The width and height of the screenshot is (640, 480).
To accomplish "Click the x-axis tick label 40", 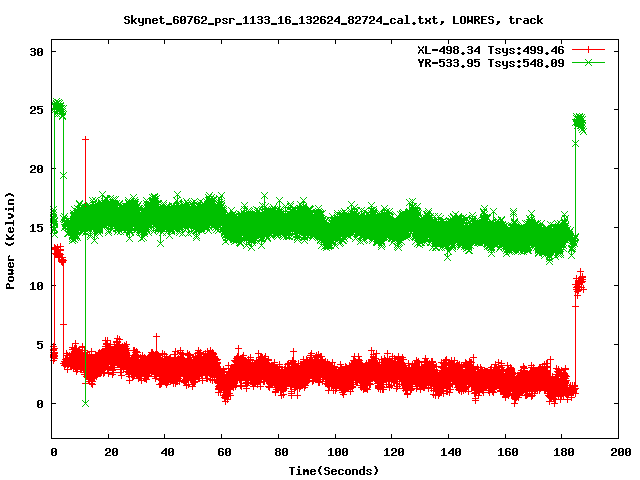I will (x=167, y=452).
